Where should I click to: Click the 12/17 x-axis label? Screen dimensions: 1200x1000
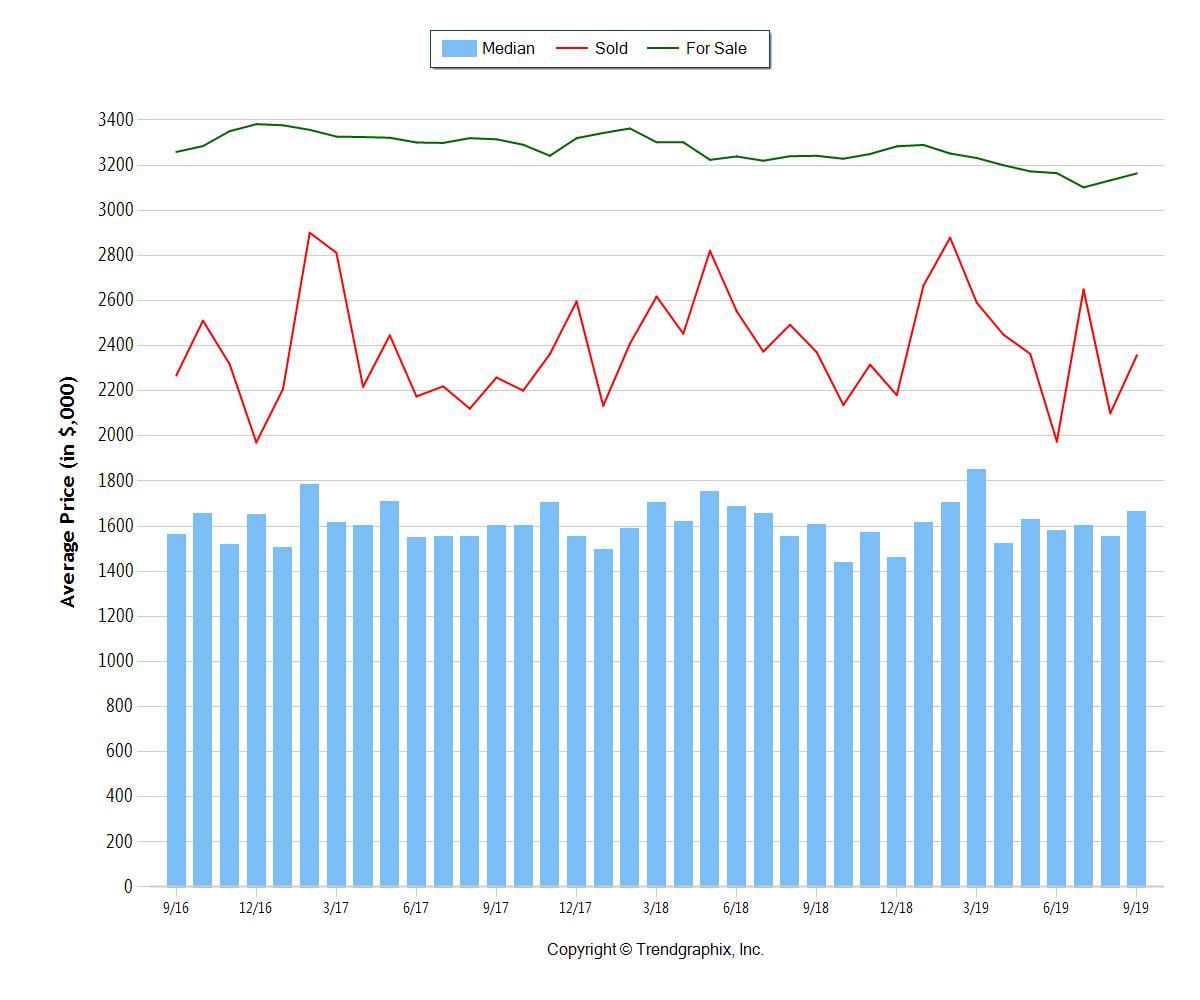[576, 907]
